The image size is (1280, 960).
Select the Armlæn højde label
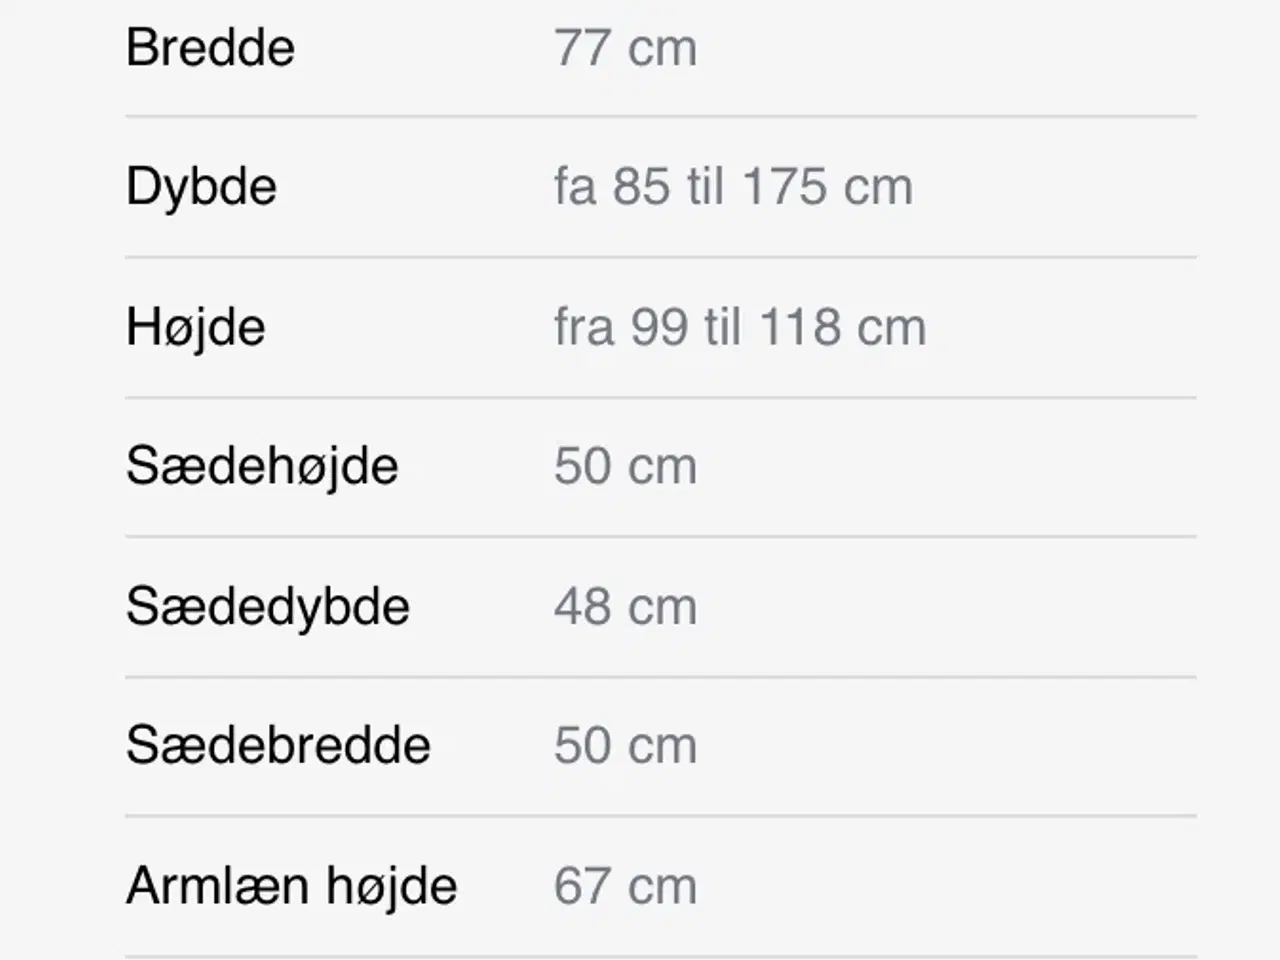click(292, 886)
